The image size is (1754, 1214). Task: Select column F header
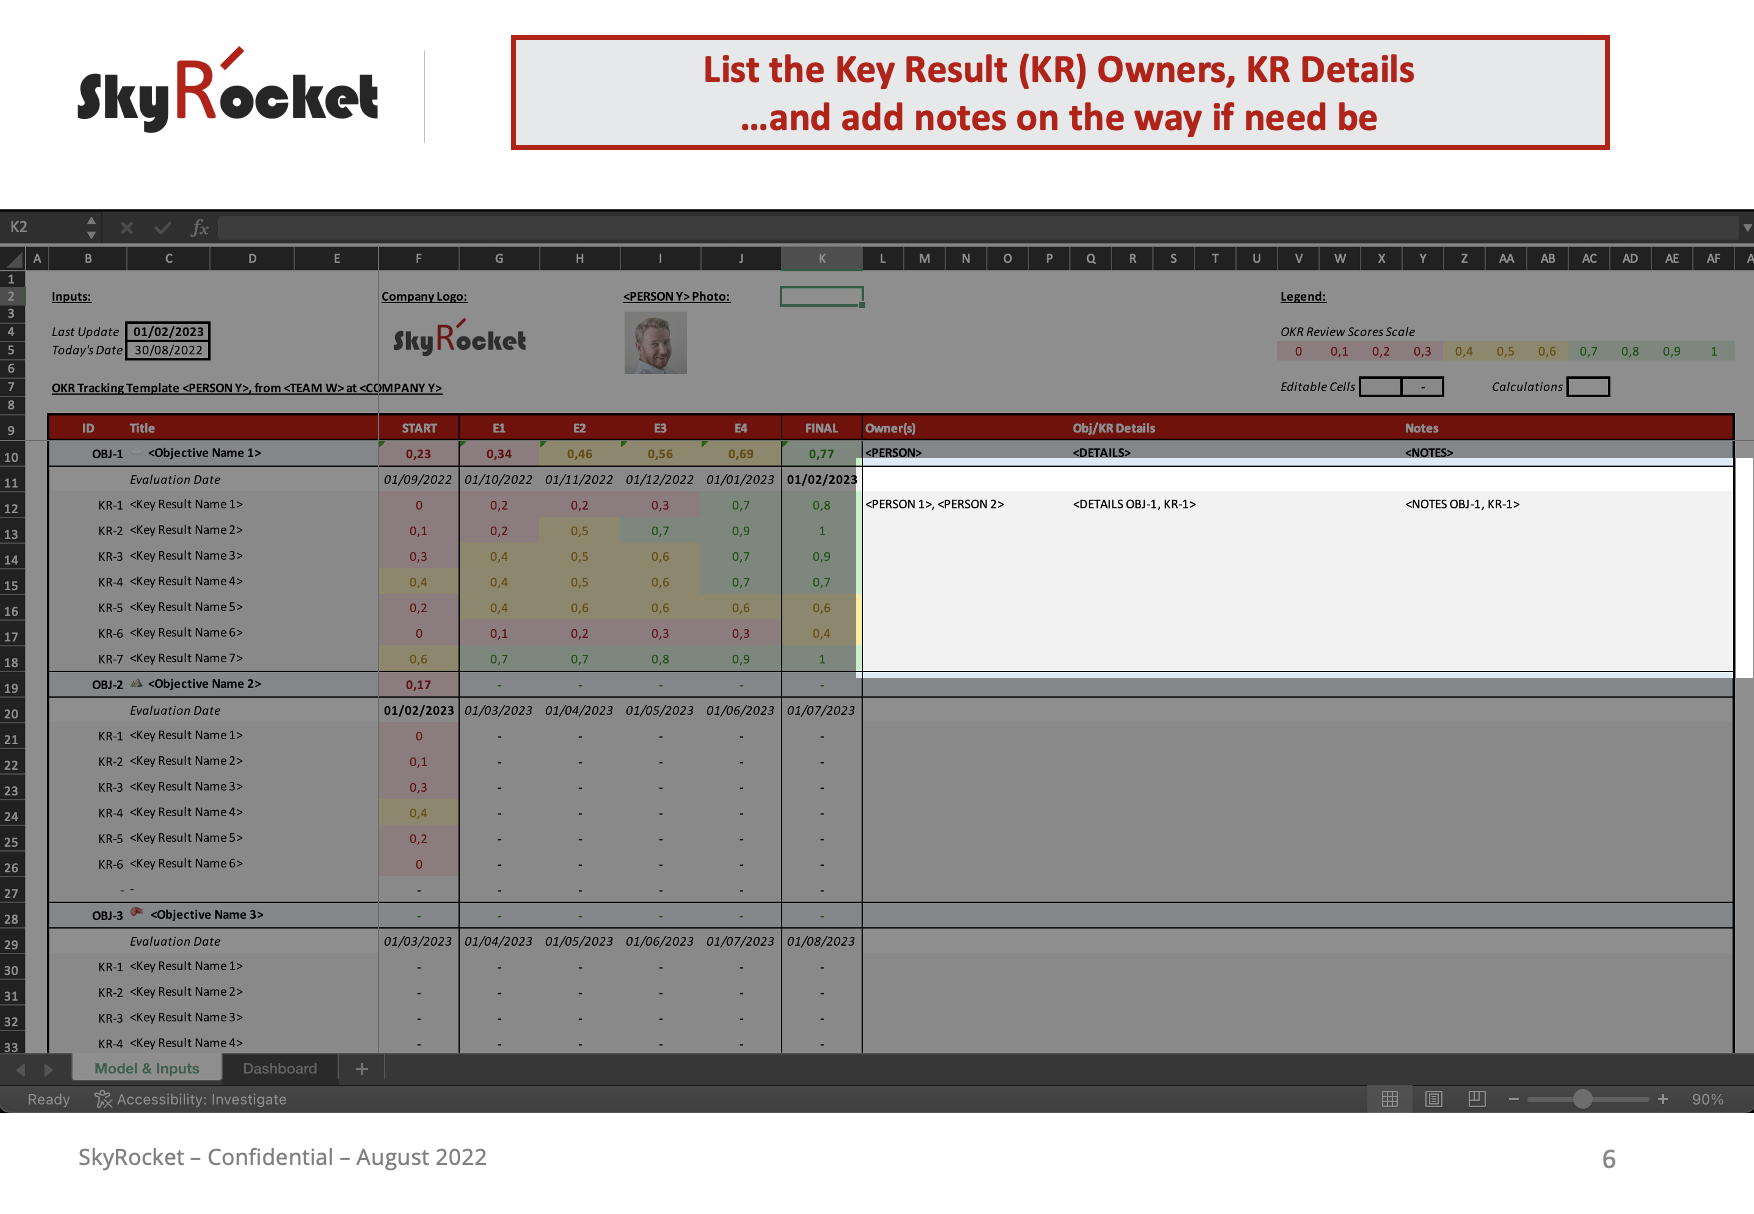click(418, 259)
